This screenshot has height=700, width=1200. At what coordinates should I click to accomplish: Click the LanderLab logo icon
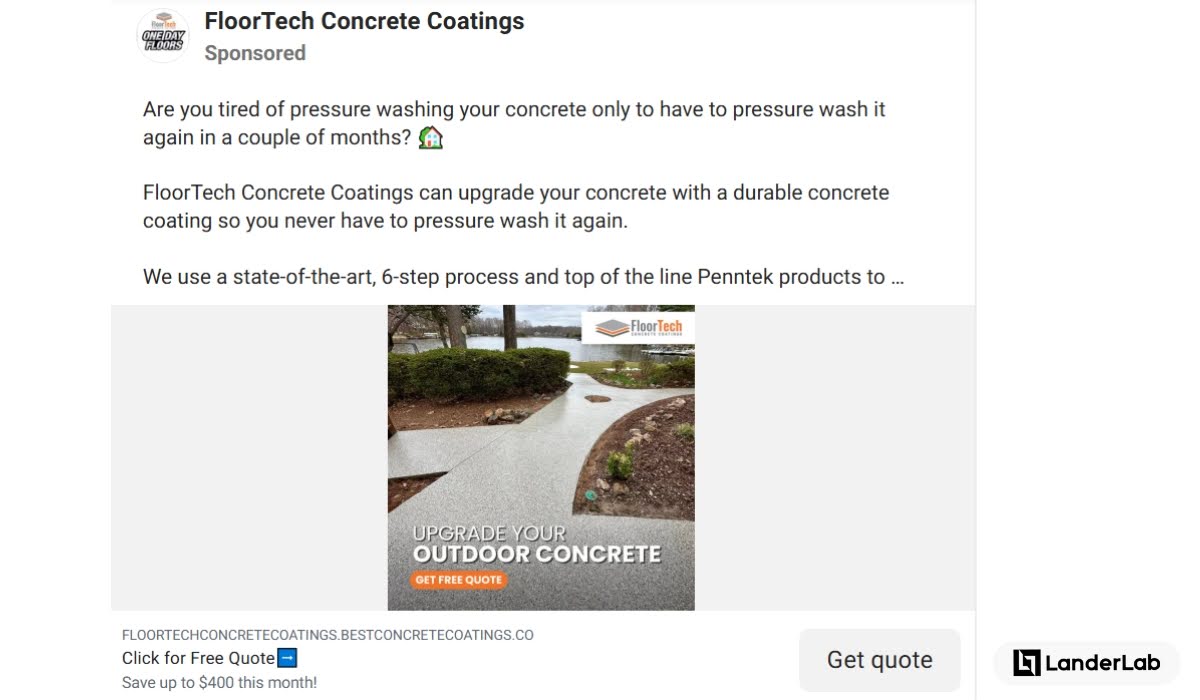[x=1026, y=662]
